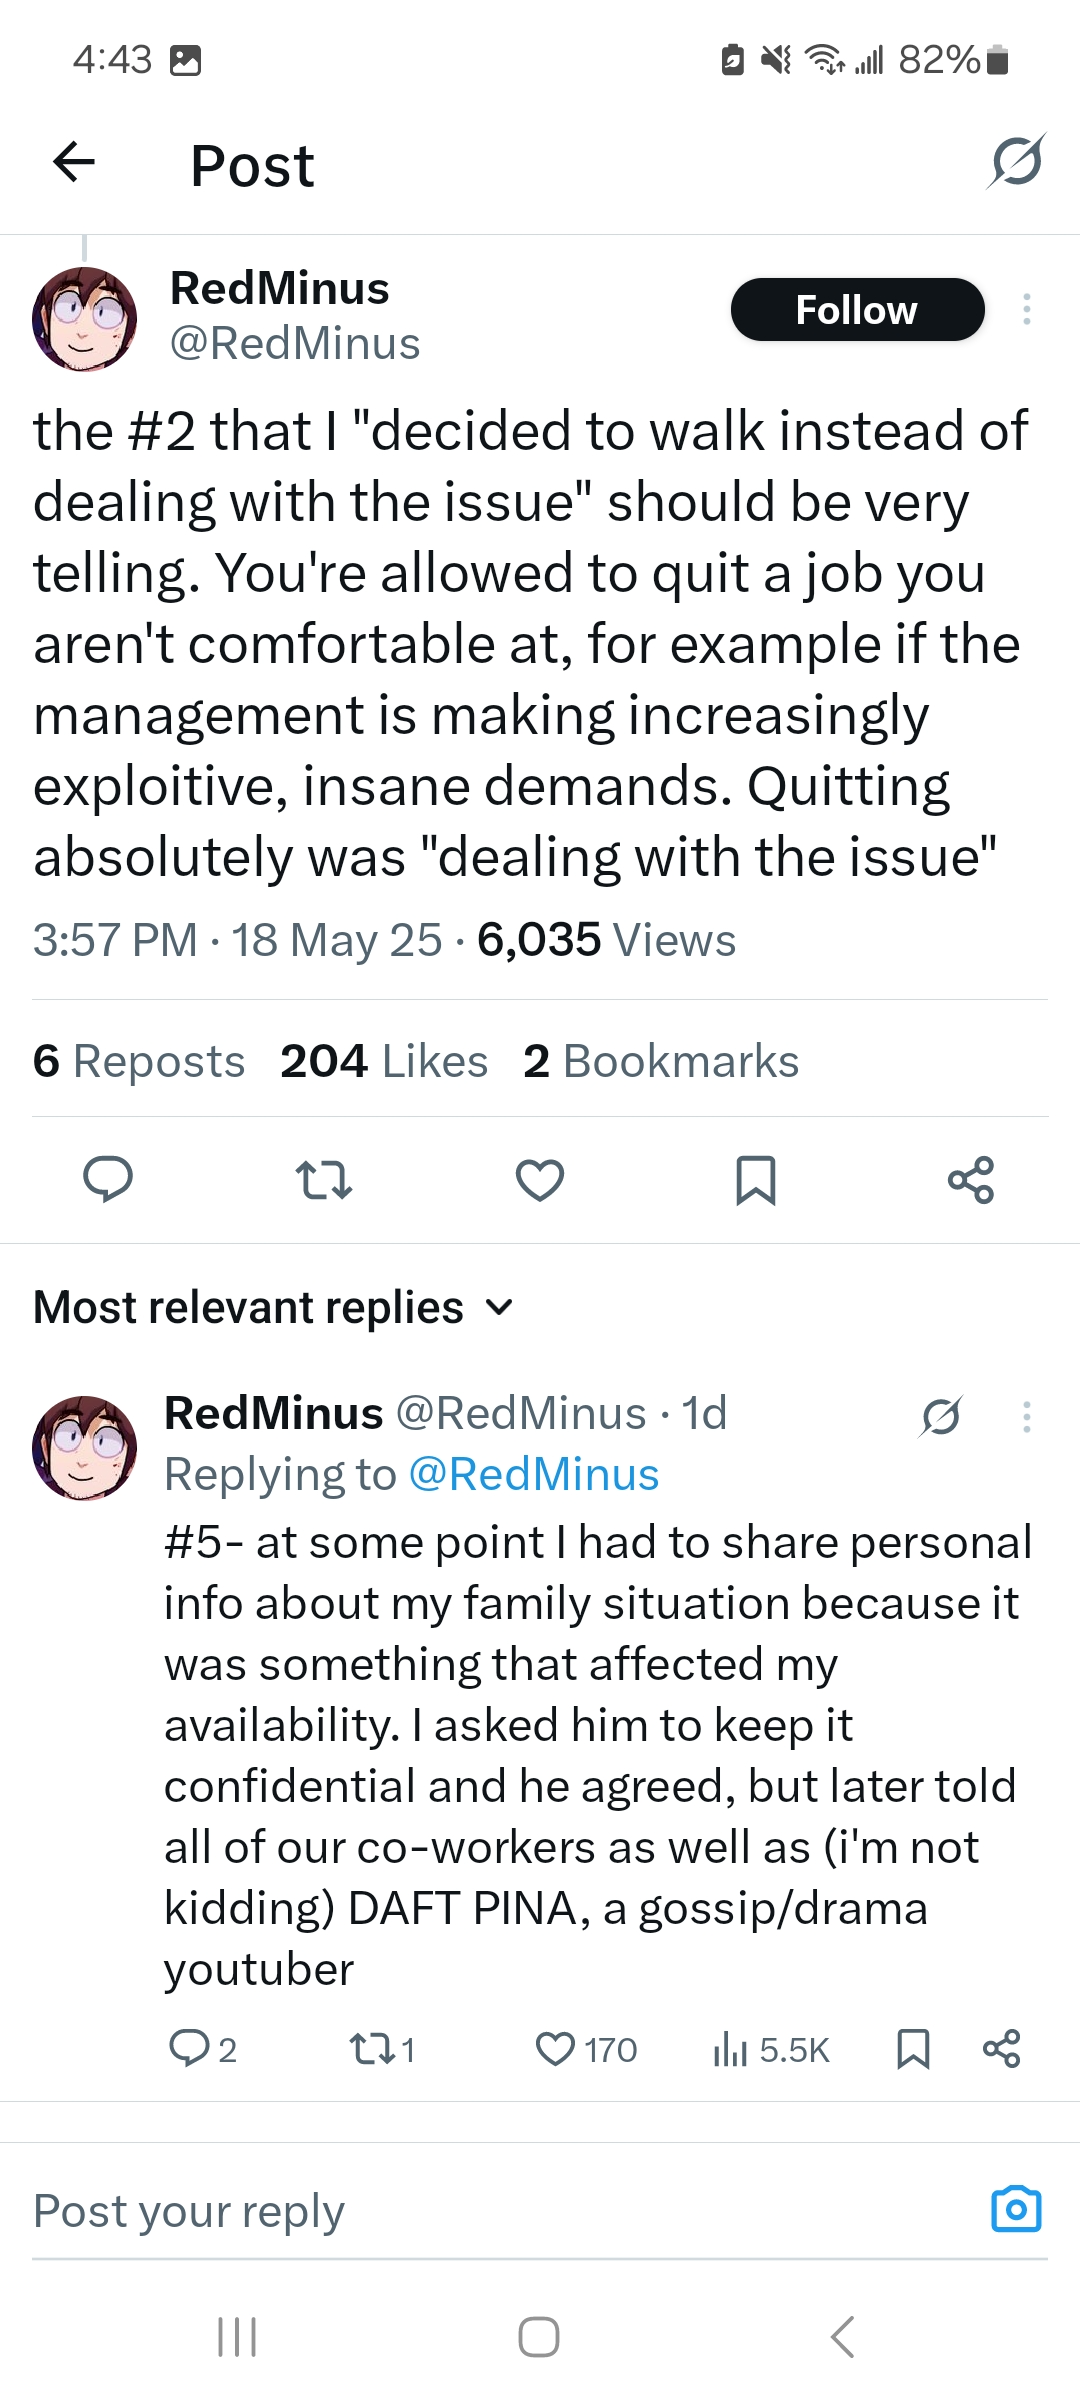Tap the camera icon in reply bar
Screen dimensions: 1080x2400
point(1015,2209)
